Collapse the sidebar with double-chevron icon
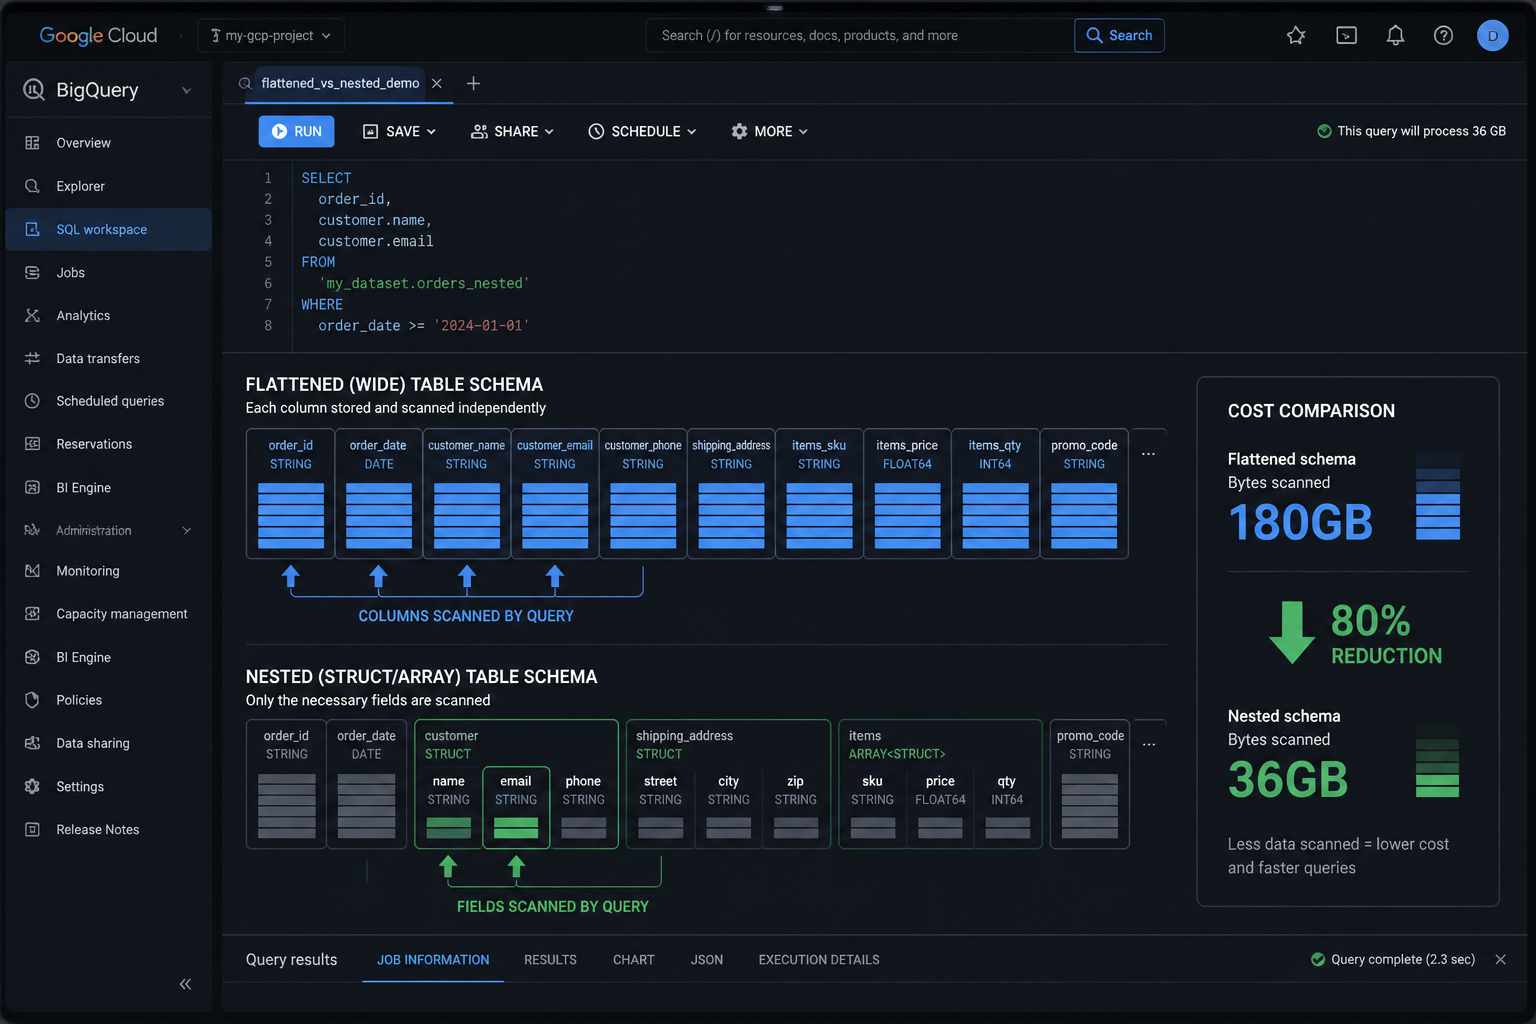 click(185, 984)
